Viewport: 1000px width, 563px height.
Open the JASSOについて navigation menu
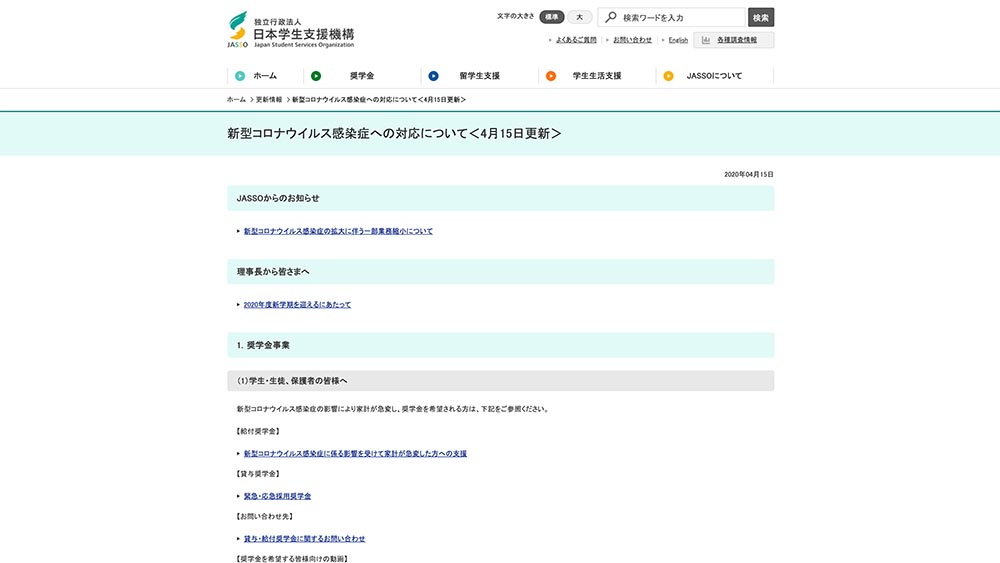click(x=714, y=76)
